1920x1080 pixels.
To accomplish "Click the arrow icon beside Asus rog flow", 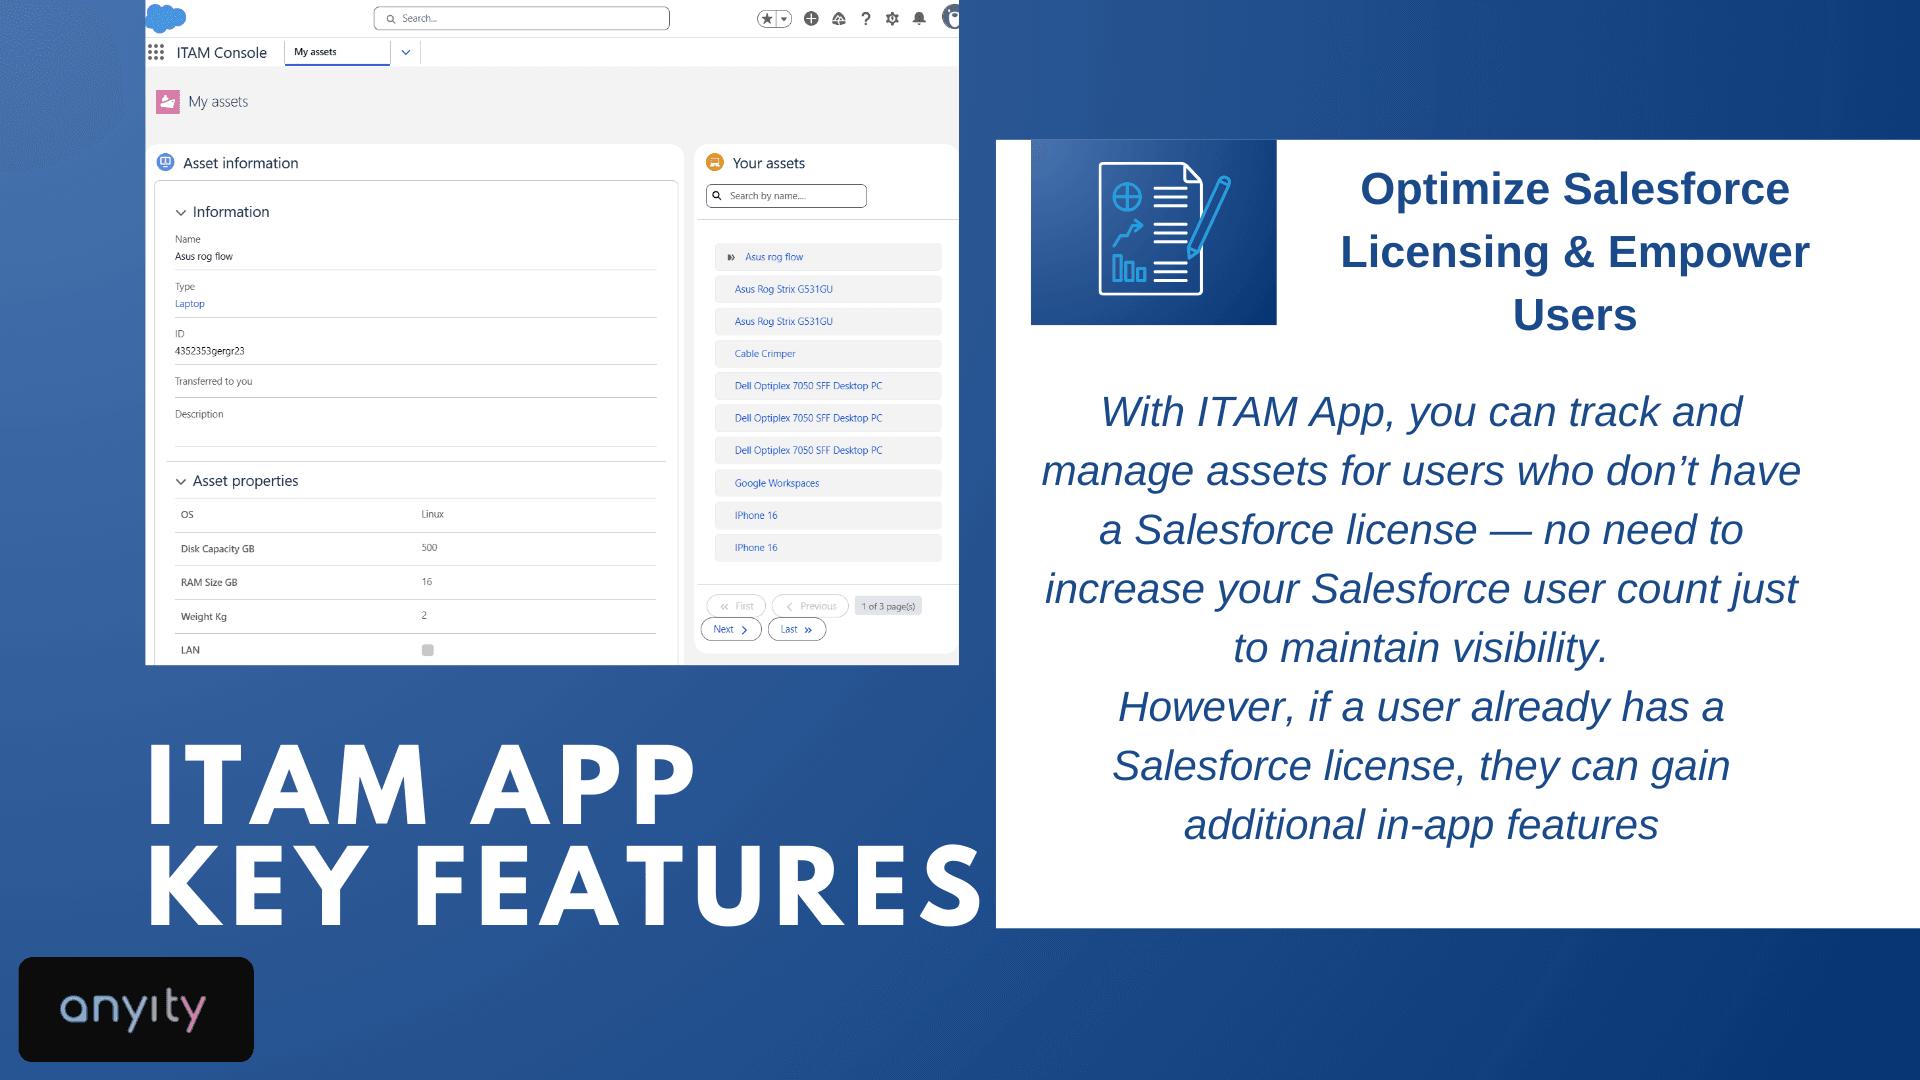I will tap(731, 258).
